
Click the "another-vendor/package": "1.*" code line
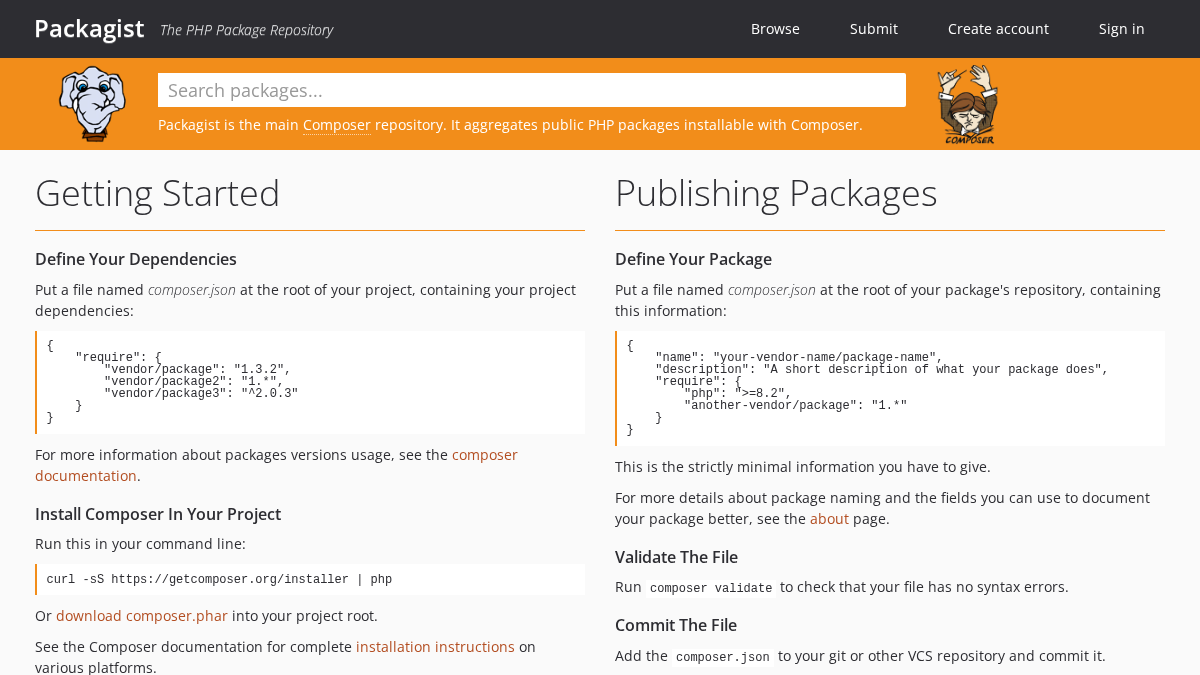point(796,405)
